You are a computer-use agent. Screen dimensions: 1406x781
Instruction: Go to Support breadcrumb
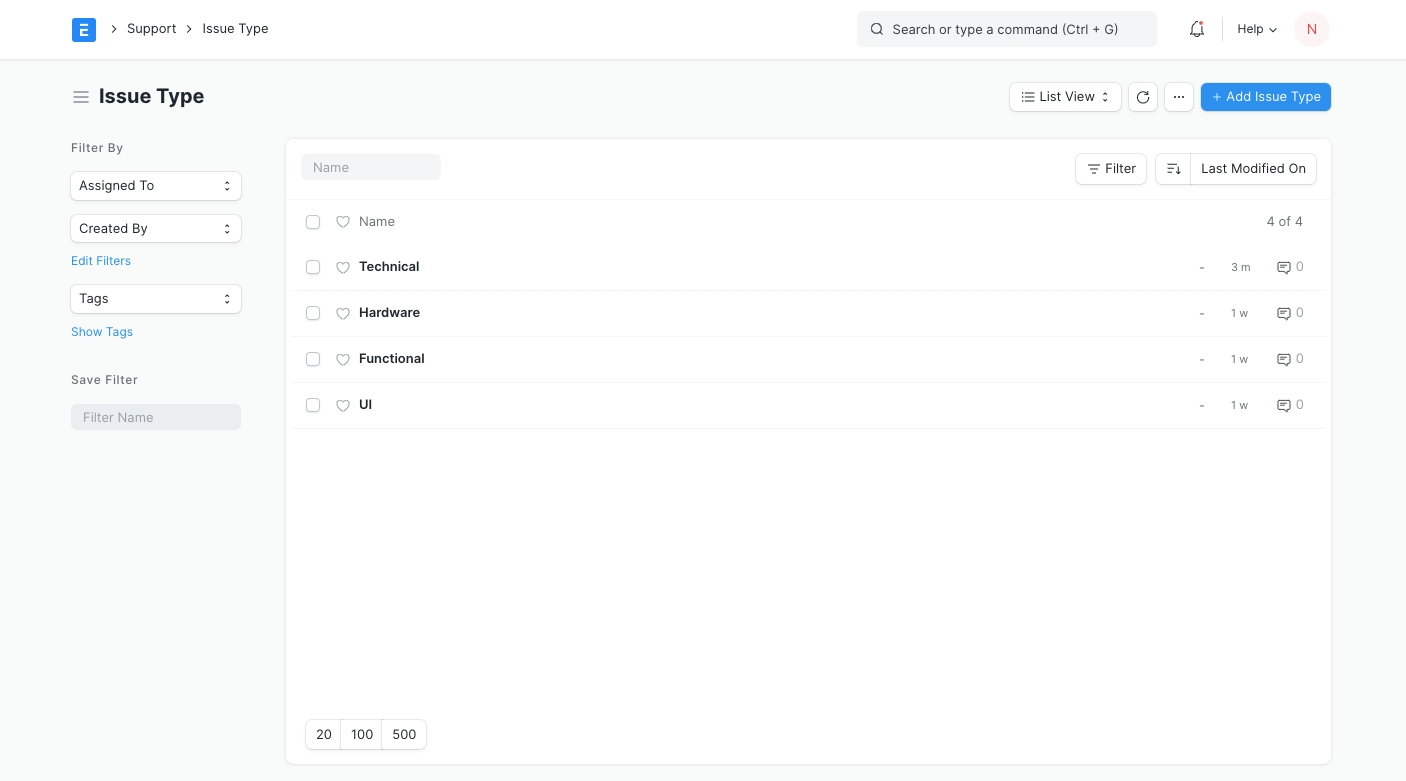point(151,29)
